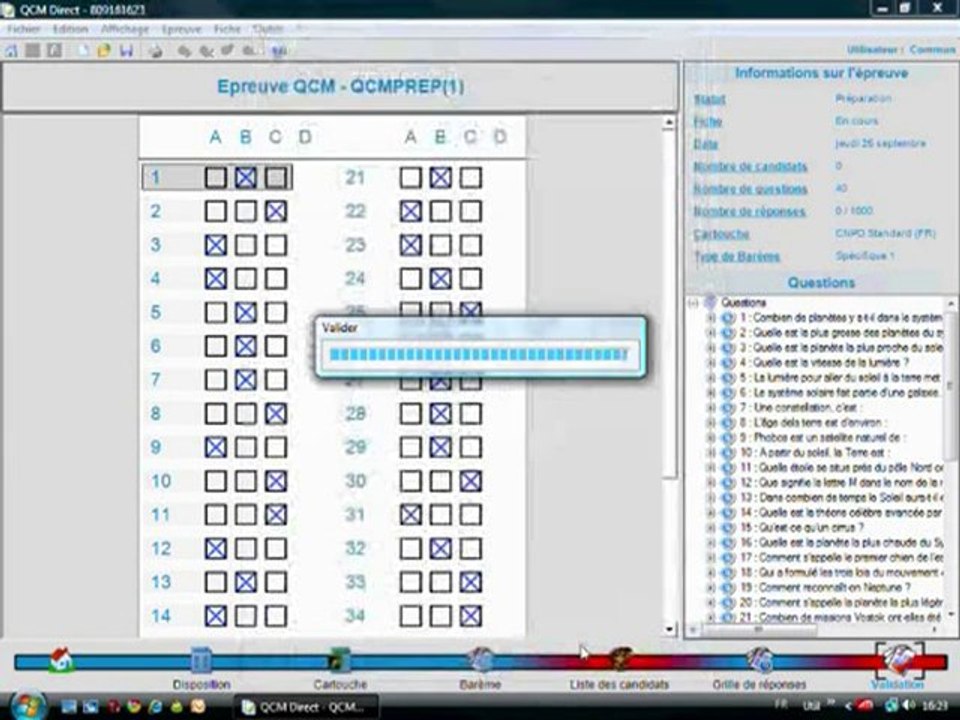Image resolution: width=960 pixels, height=720 pixels.
Task: Open the Fiche menu
Action: (x=227, y=29)
